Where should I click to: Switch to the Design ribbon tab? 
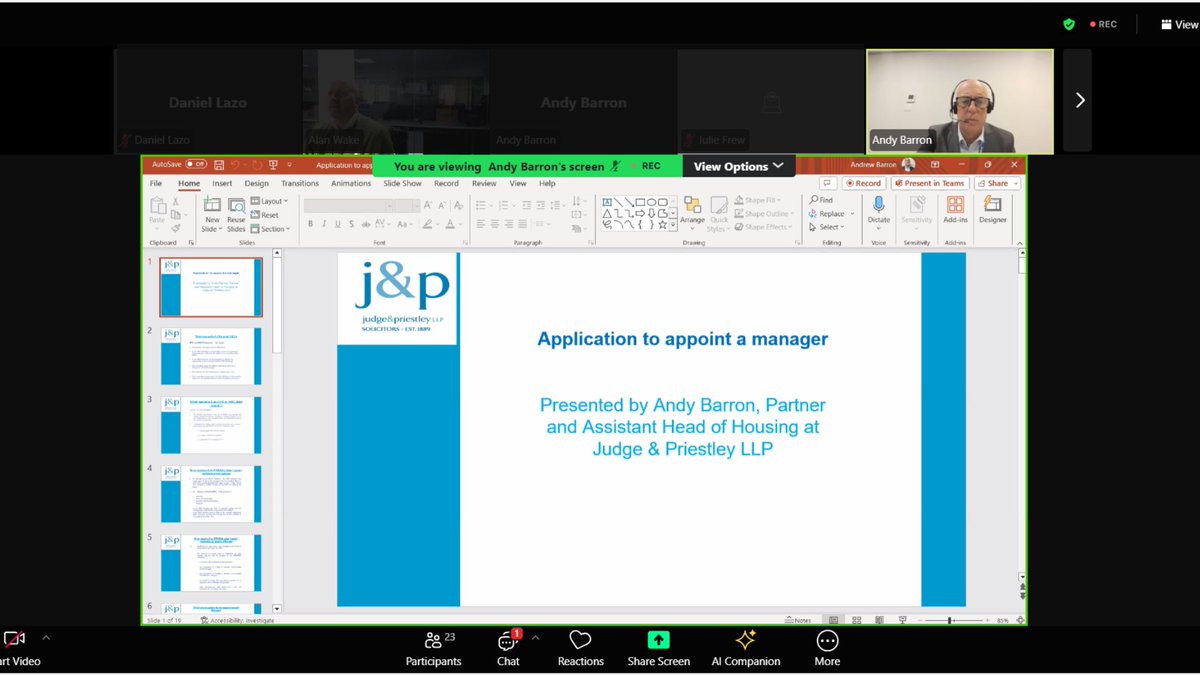256,184
